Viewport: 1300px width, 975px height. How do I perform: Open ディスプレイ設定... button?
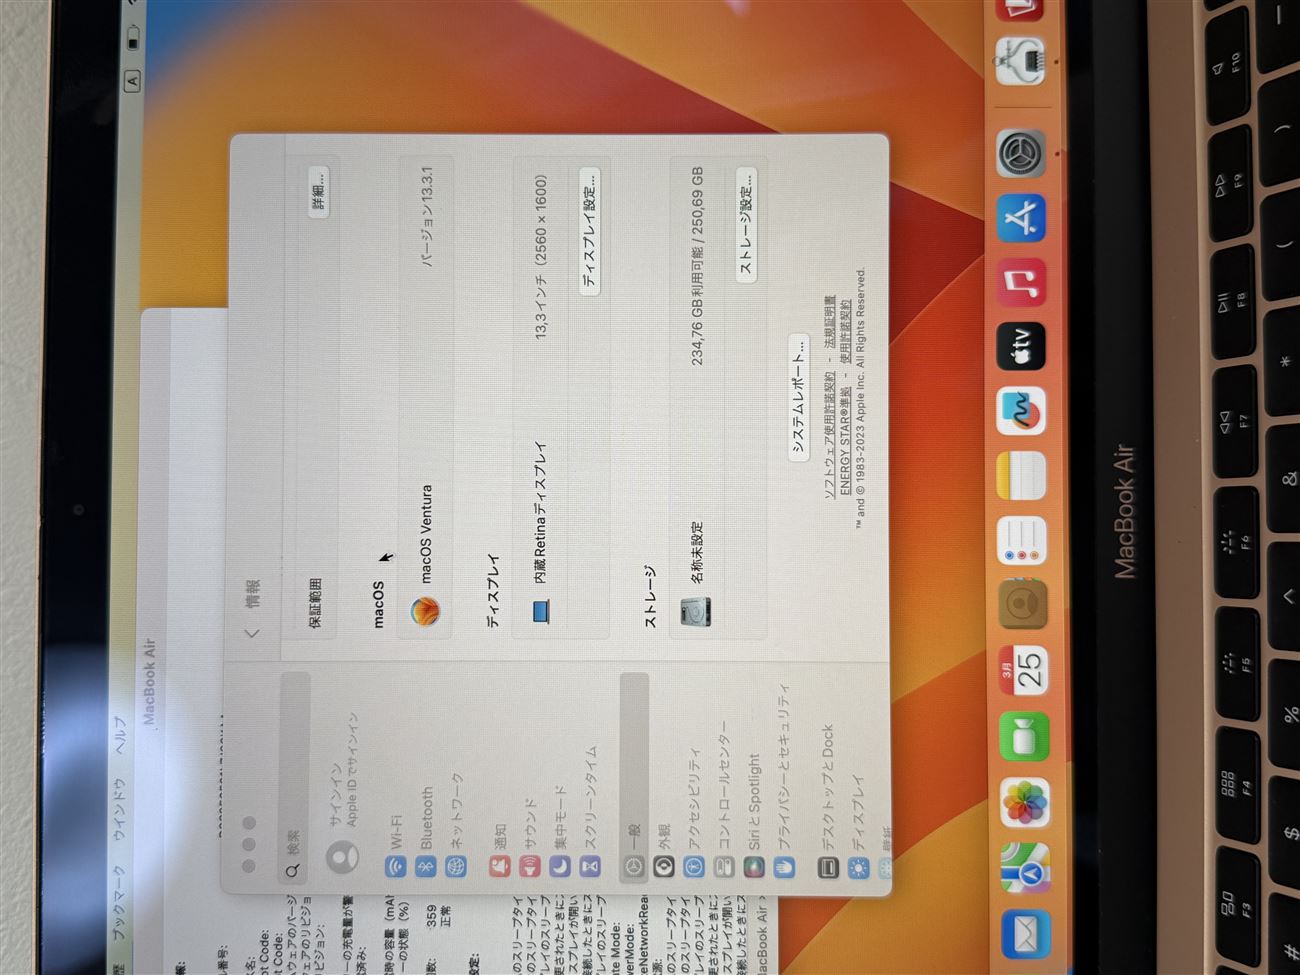590,229
